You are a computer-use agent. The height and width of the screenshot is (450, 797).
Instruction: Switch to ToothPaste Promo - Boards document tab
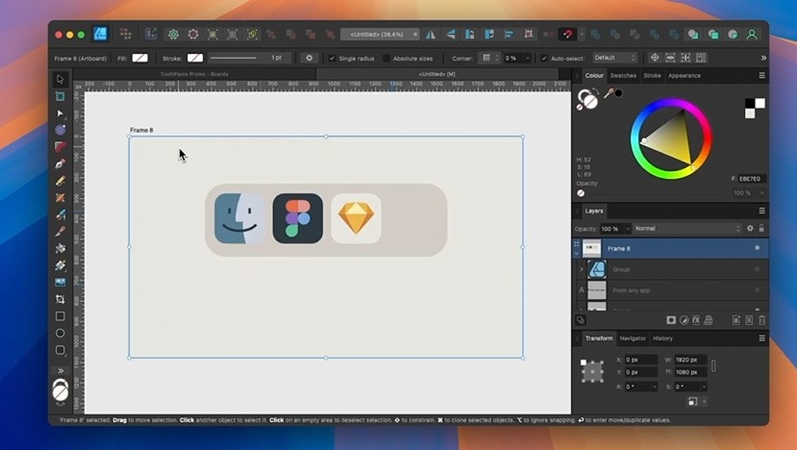click(194, 74)
